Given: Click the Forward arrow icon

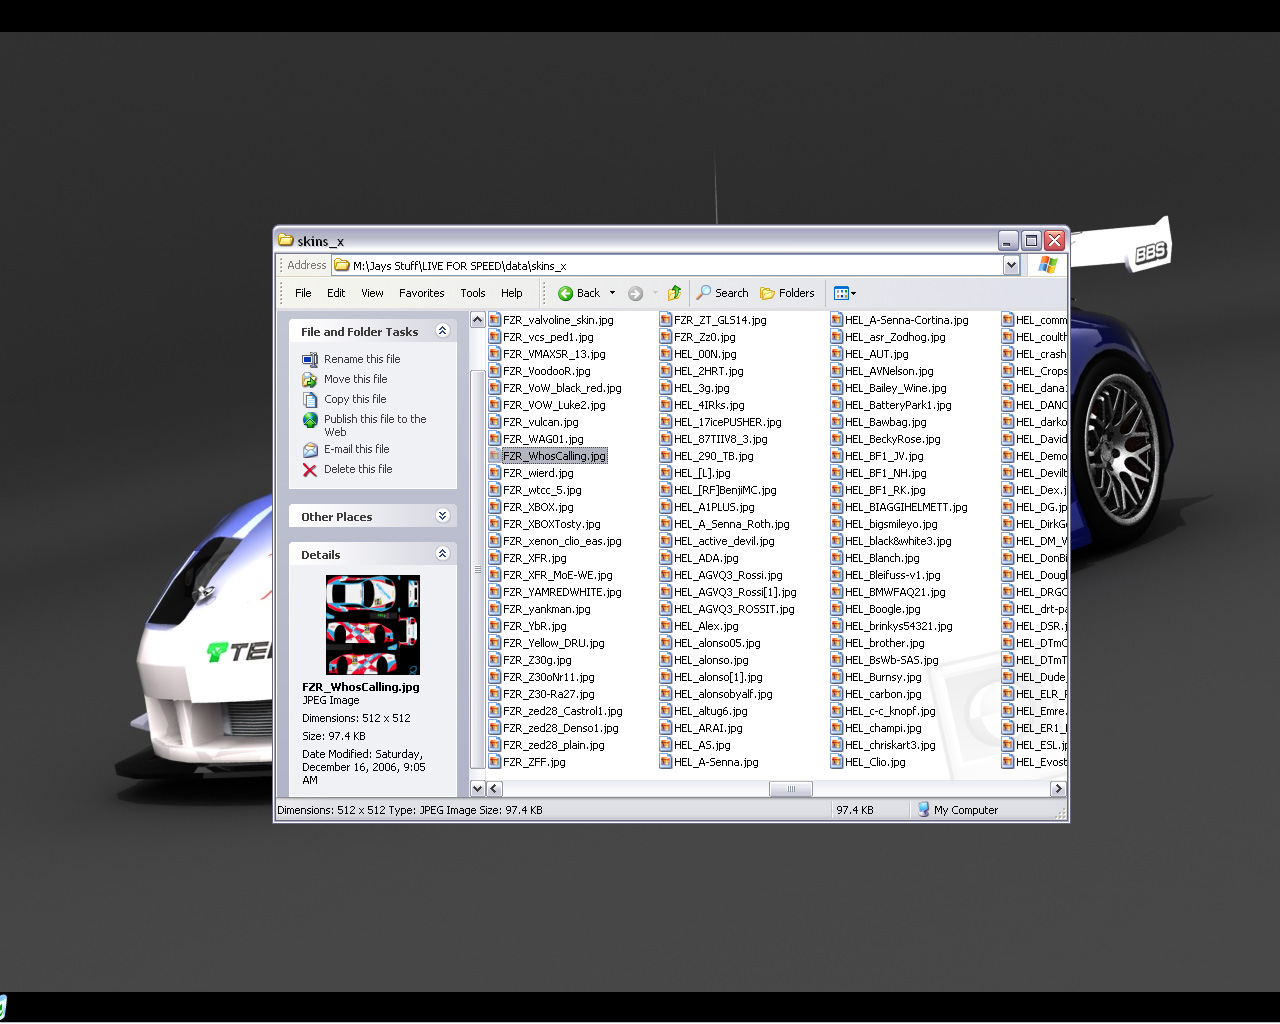Looking at the screenshot, I should (635, 293).
